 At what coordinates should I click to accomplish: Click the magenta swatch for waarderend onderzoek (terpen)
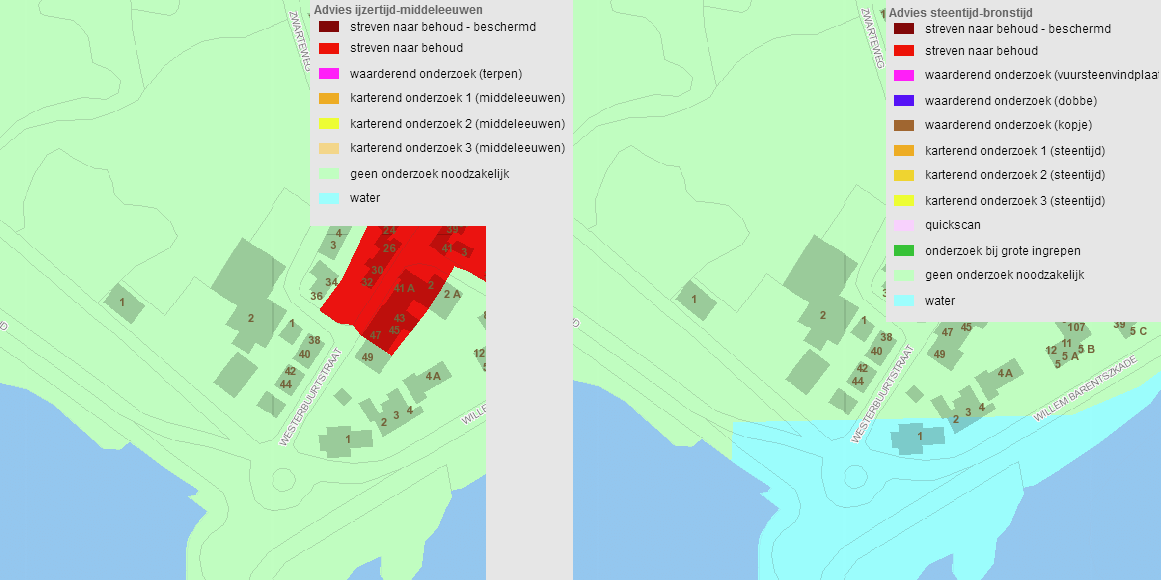coord(329,74)
